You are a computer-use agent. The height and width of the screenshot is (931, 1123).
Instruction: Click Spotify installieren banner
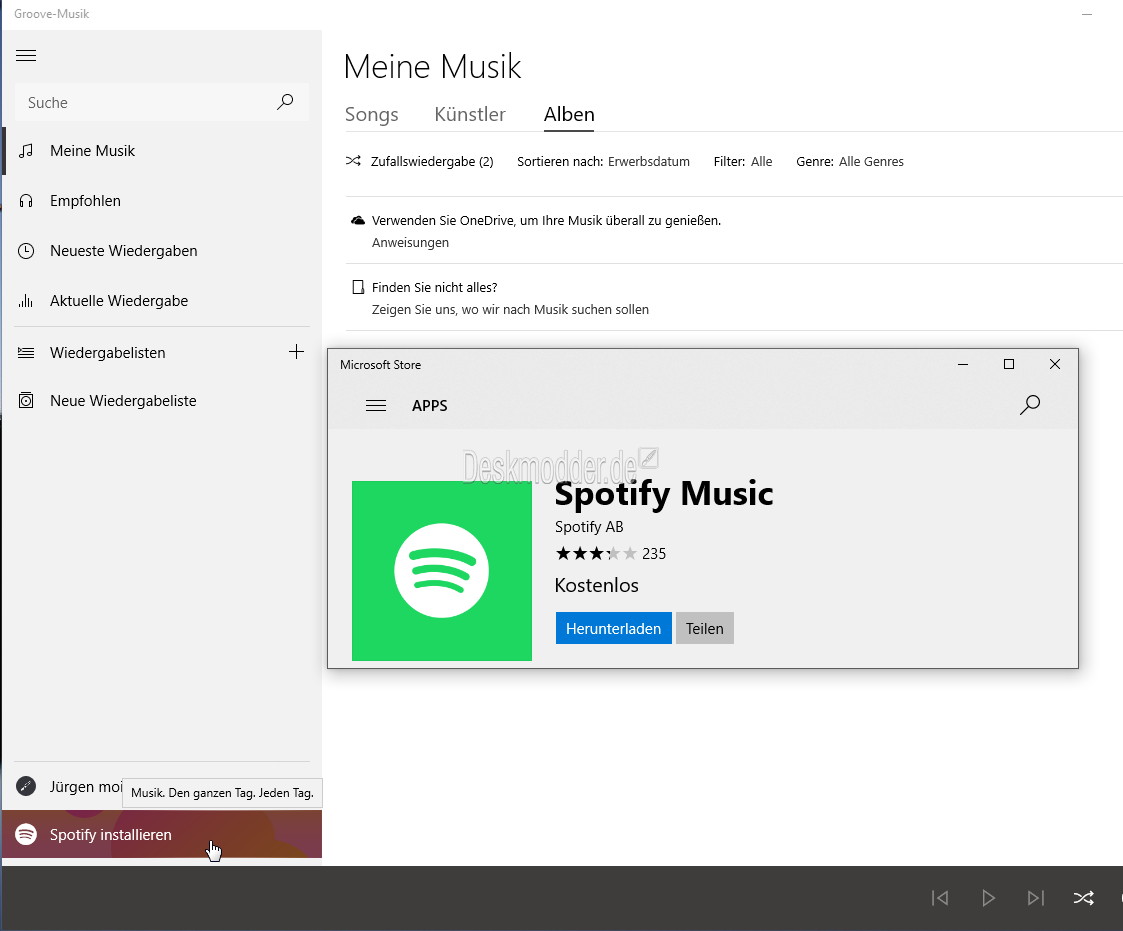(x=162, y=834)
